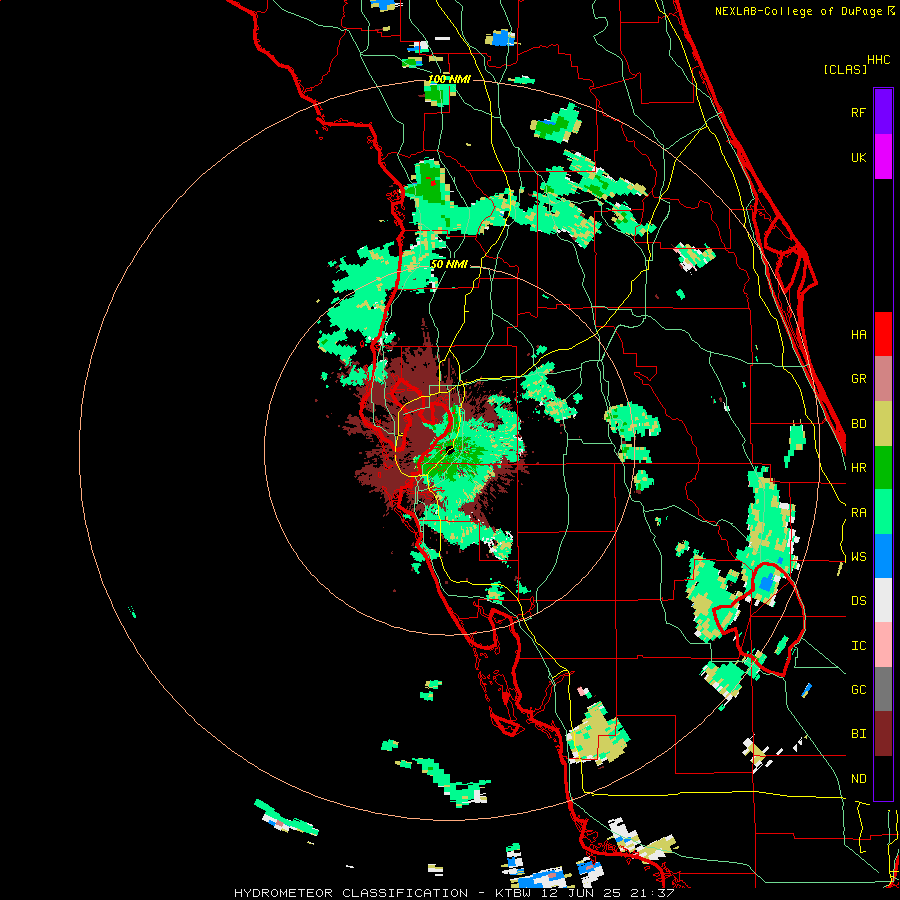Click the ND legend label
This screenshot has height=900, width=900.
coord(858,779)
